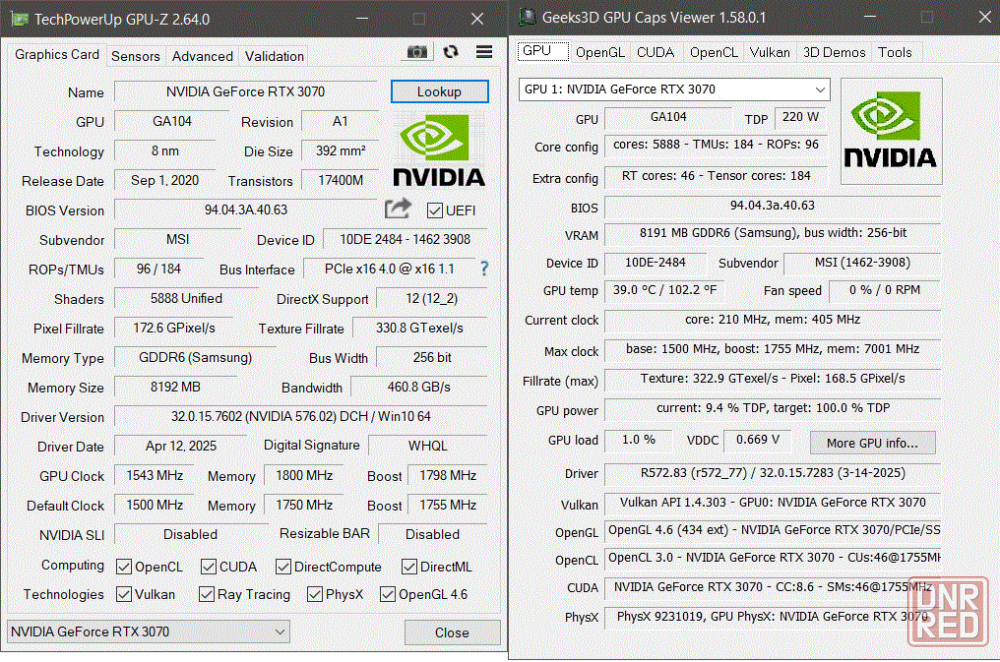1000x662 pixels.
Task: Click the Bus Interface question mark icon
Action: point(485,268)
